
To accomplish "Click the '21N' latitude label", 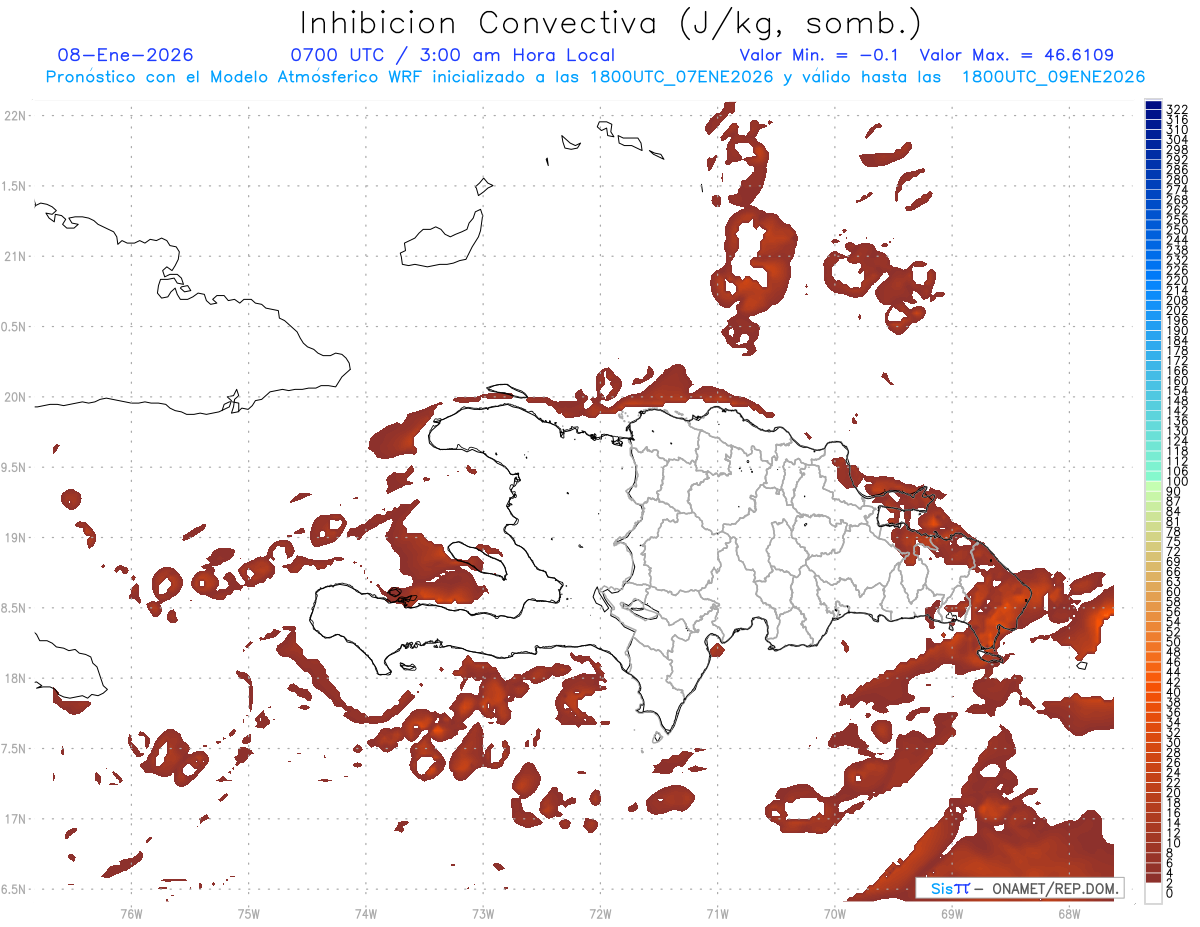I will [x=14, y=256].
